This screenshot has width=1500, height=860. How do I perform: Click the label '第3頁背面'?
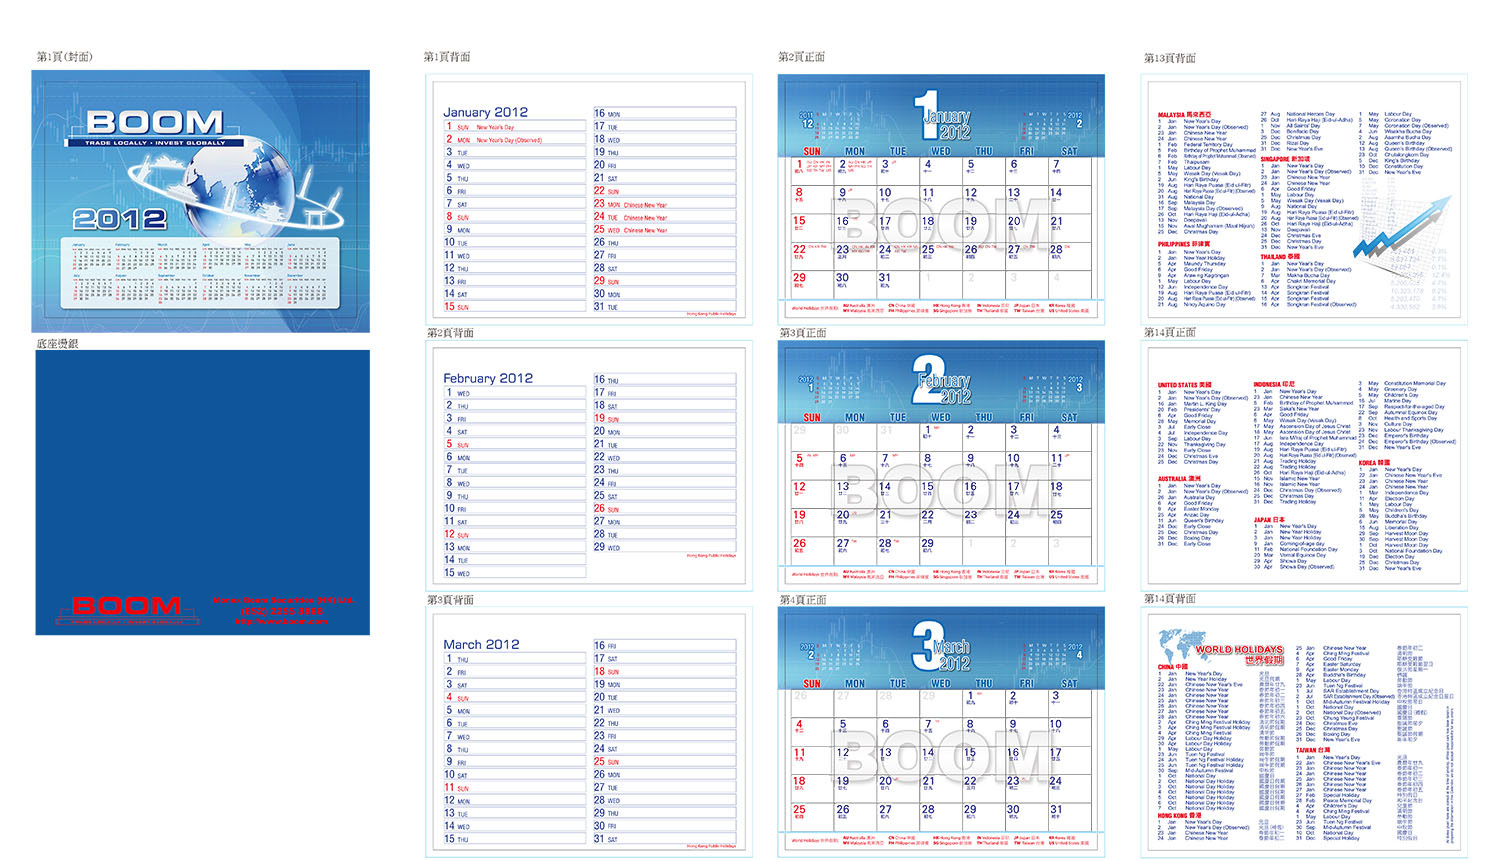(450, 600)
